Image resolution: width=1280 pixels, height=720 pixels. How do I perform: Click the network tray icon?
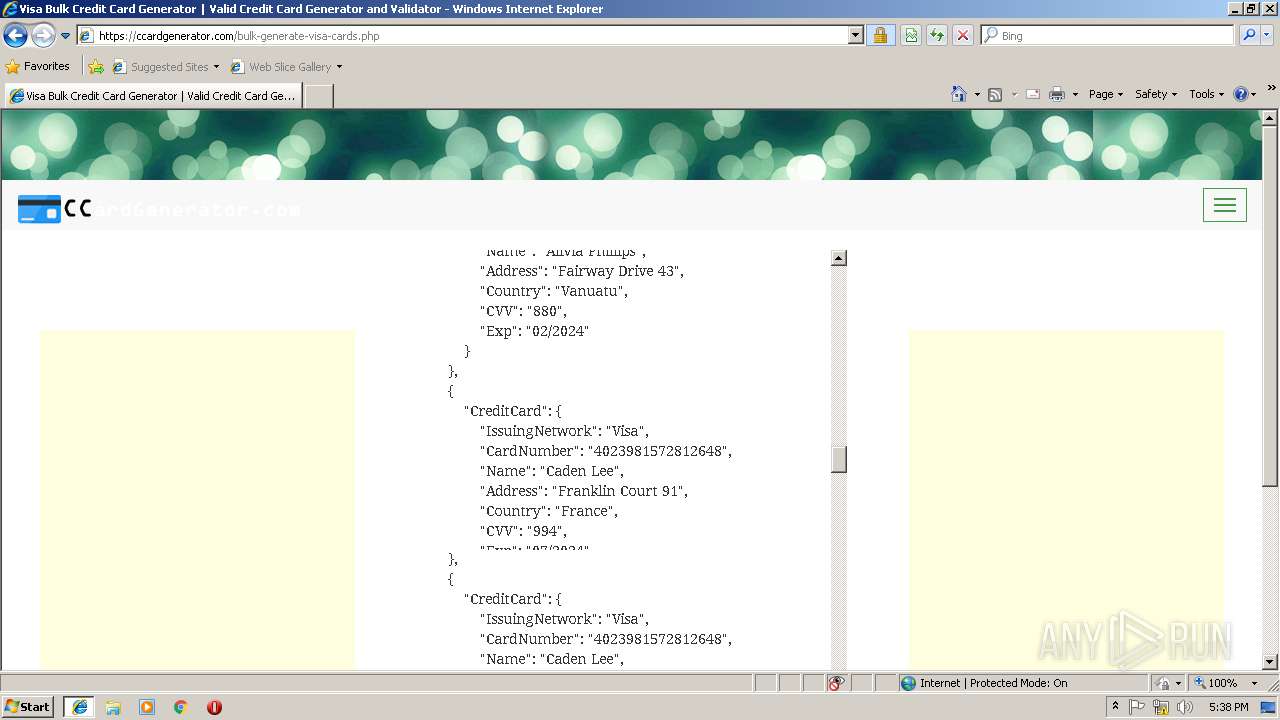coord(1161,707)
